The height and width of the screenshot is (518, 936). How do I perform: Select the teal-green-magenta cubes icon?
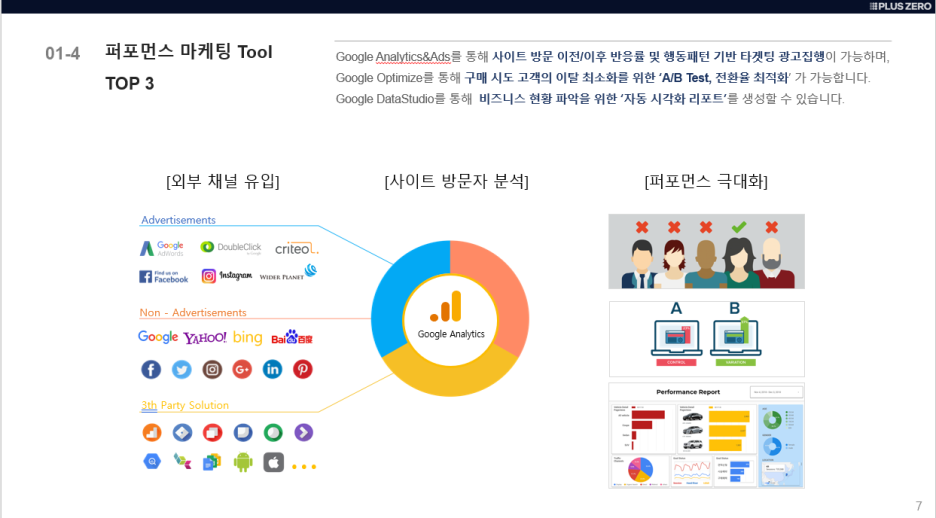pyautogui.click(x=182, y=461)
